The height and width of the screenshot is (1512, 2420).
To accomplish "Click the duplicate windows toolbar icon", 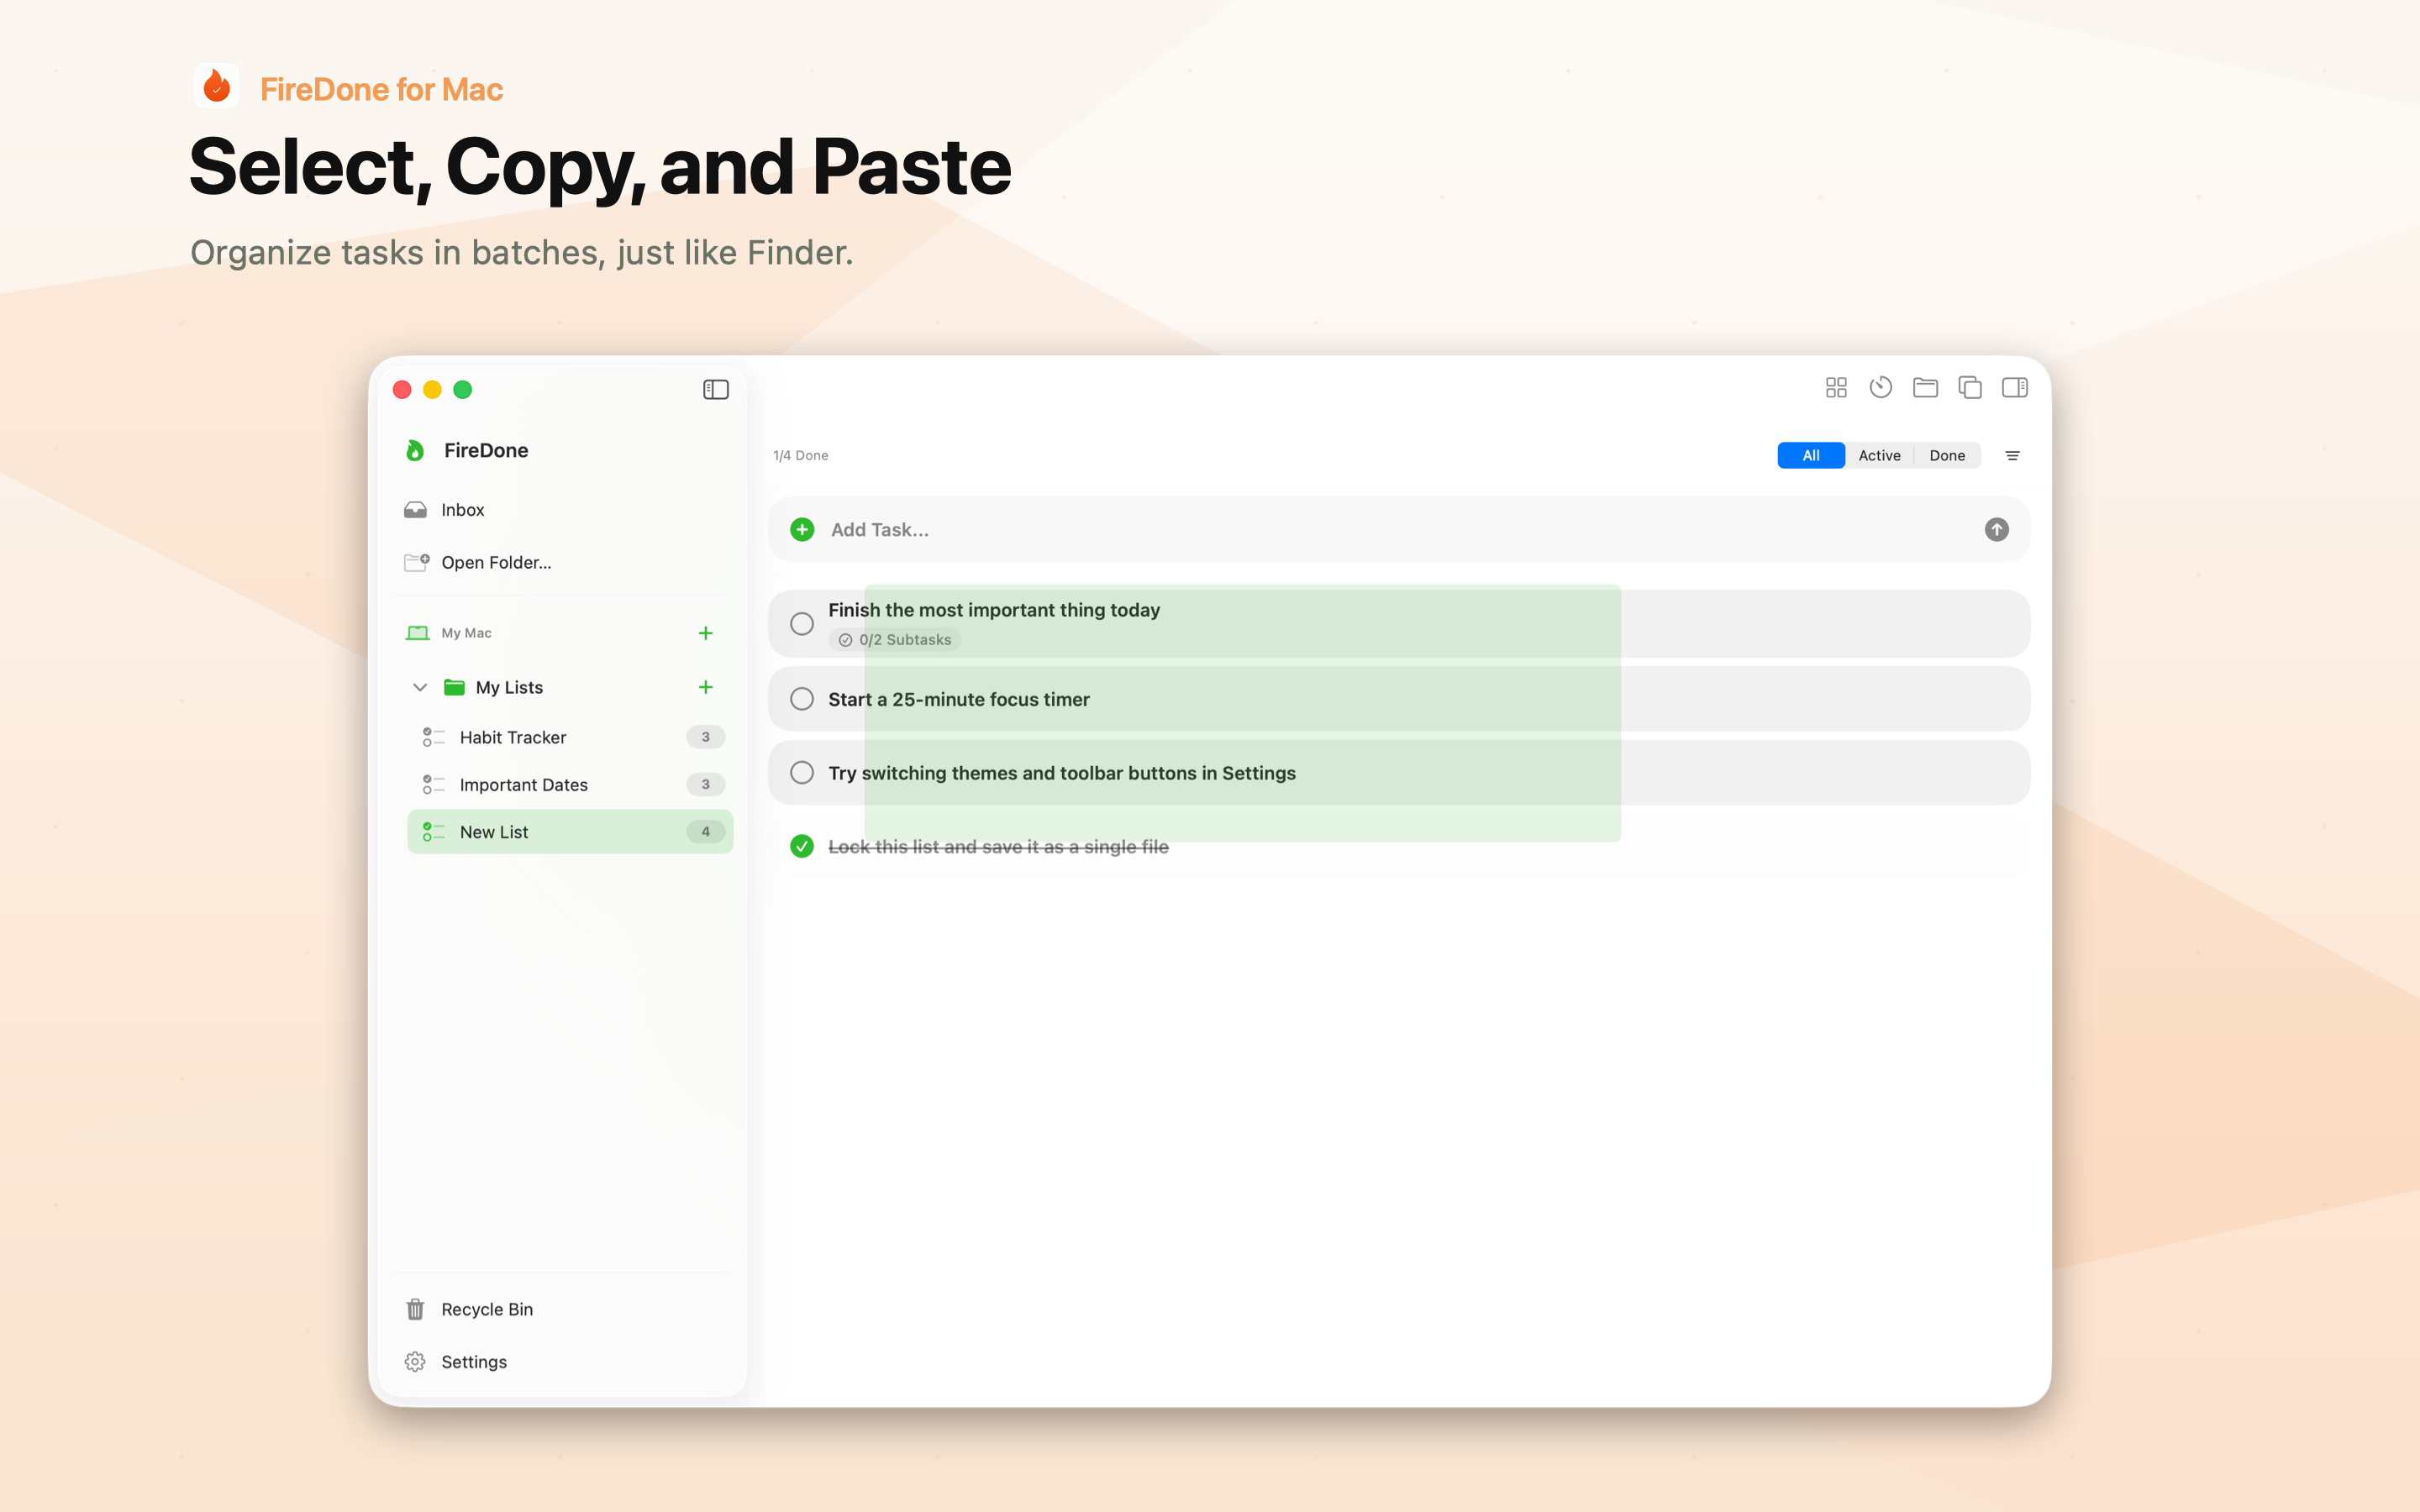I will click(1970, 387).
